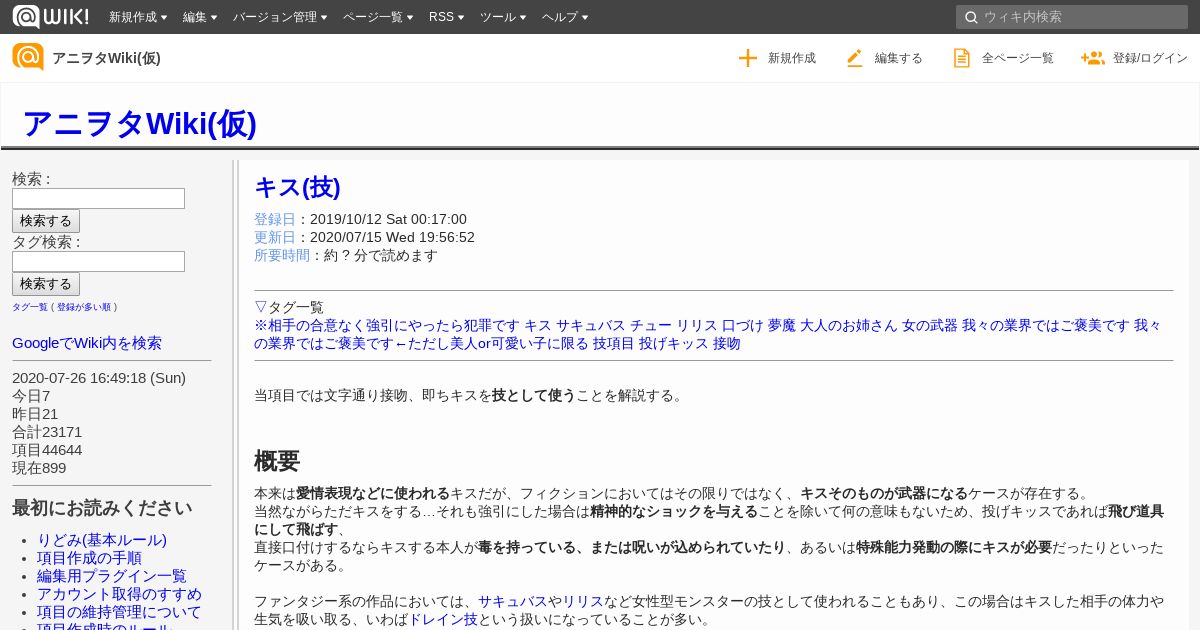Expand the ページ一覧 menu
Image resolution: width=1200 pixels, height=630 pixels.
point(378,17)
